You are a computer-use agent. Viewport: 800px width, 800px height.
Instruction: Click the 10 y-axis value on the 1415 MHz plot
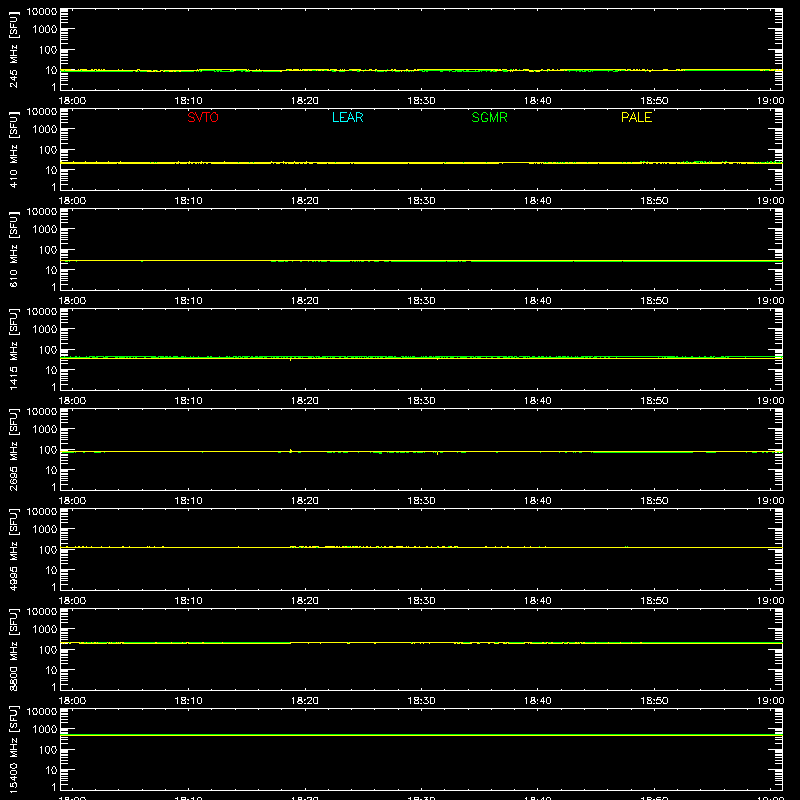coord(52,370)
